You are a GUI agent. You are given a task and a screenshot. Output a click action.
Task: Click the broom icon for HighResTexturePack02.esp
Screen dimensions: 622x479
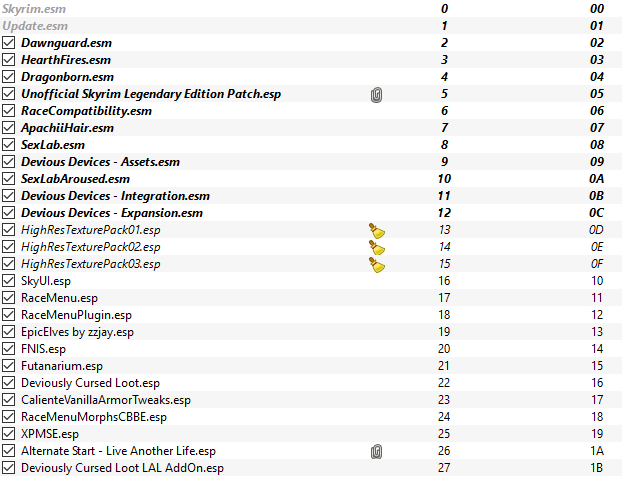(376, 248)
